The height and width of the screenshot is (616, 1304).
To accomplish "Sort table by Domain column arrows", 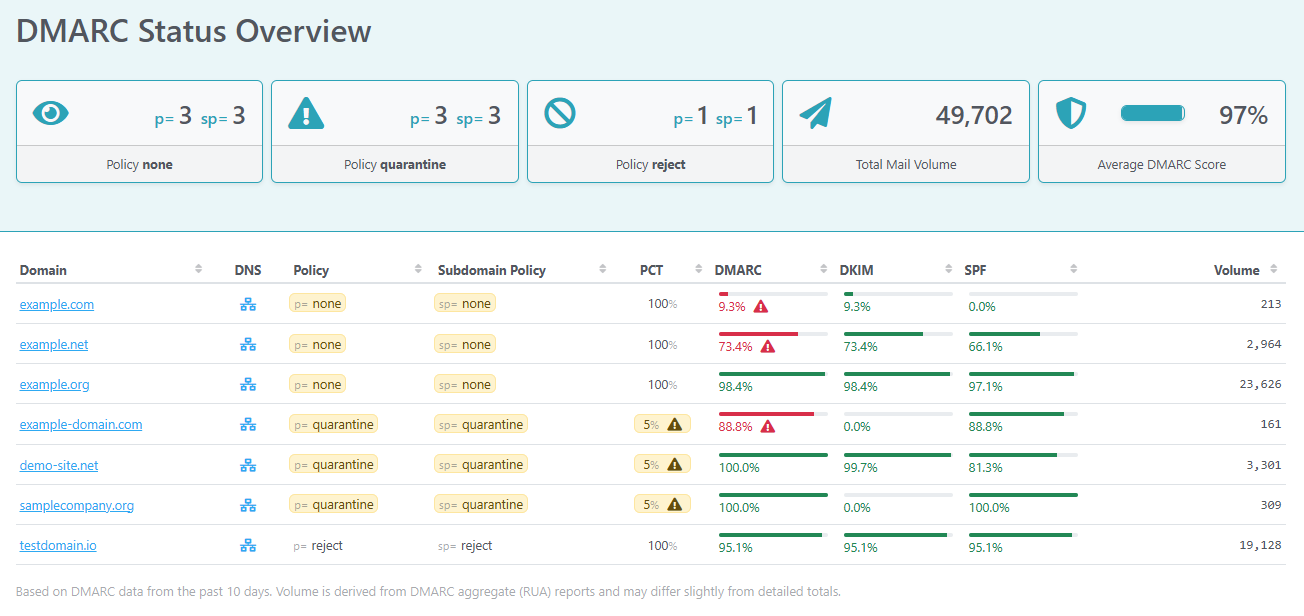I will (198, 269).
